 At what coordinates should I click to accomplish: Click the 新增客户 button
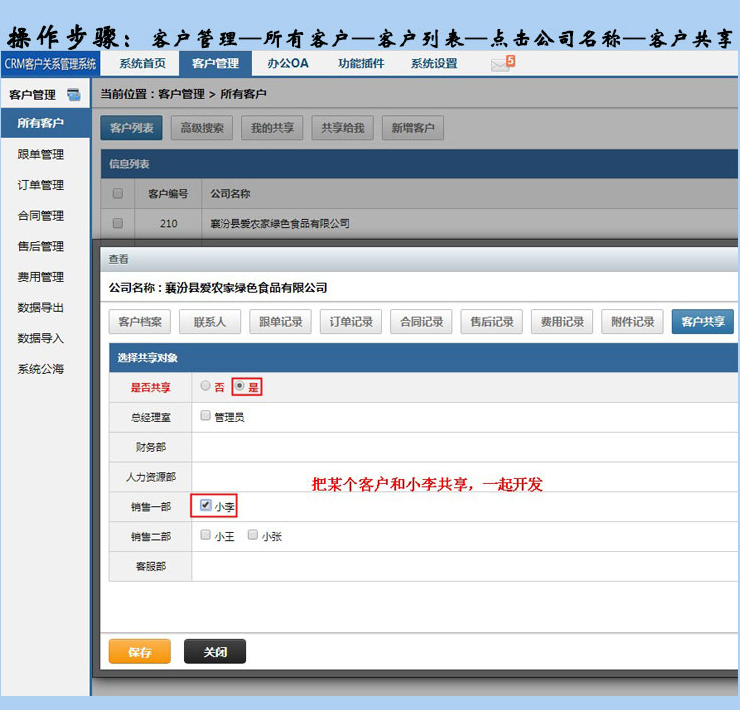click(x=413, y=128)
